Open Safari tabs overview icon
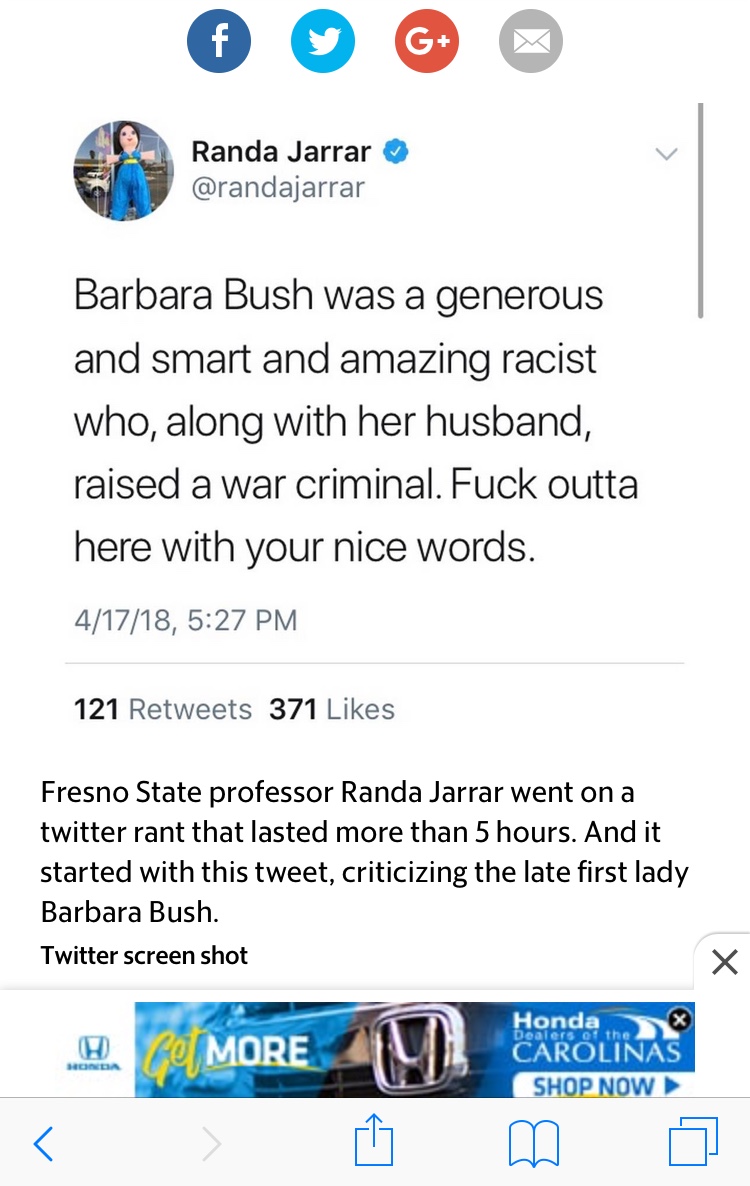750x1186 pixels. click(x=693, y=1141)
